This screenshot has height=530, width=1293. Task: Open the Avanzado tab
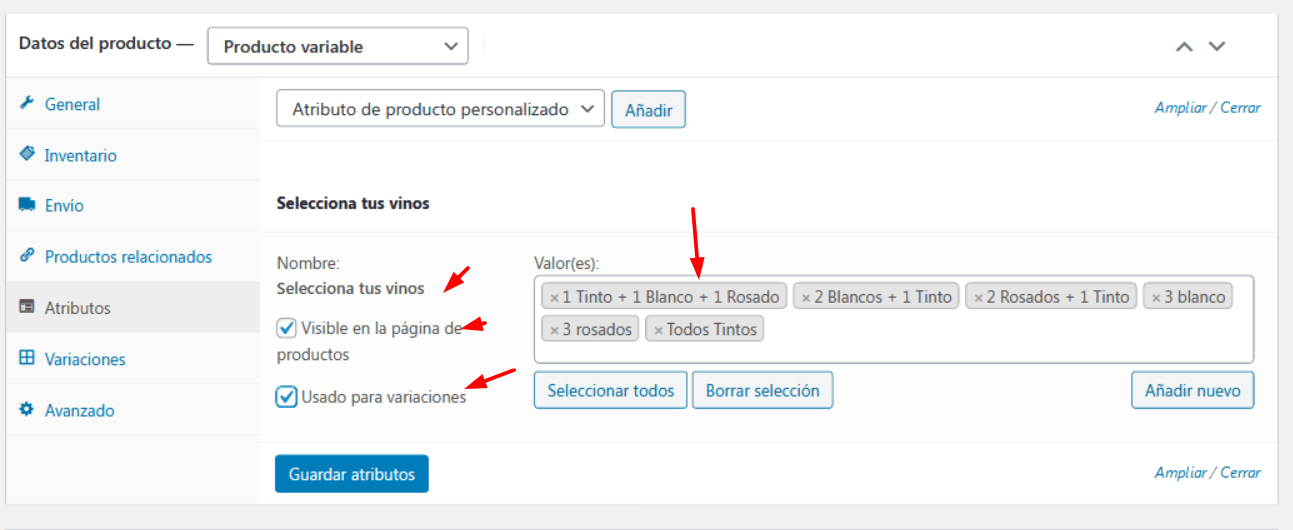(132, 410)
